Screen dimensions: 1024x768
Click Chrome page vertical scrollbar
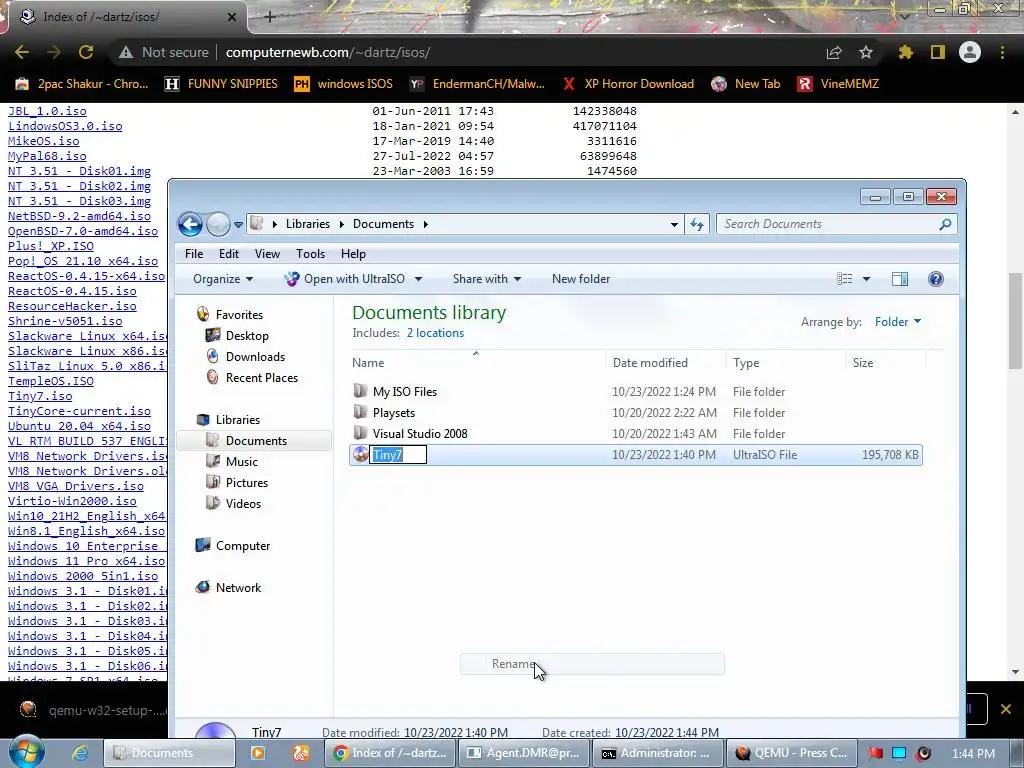pyautogui.click(x=1016, y=320)
